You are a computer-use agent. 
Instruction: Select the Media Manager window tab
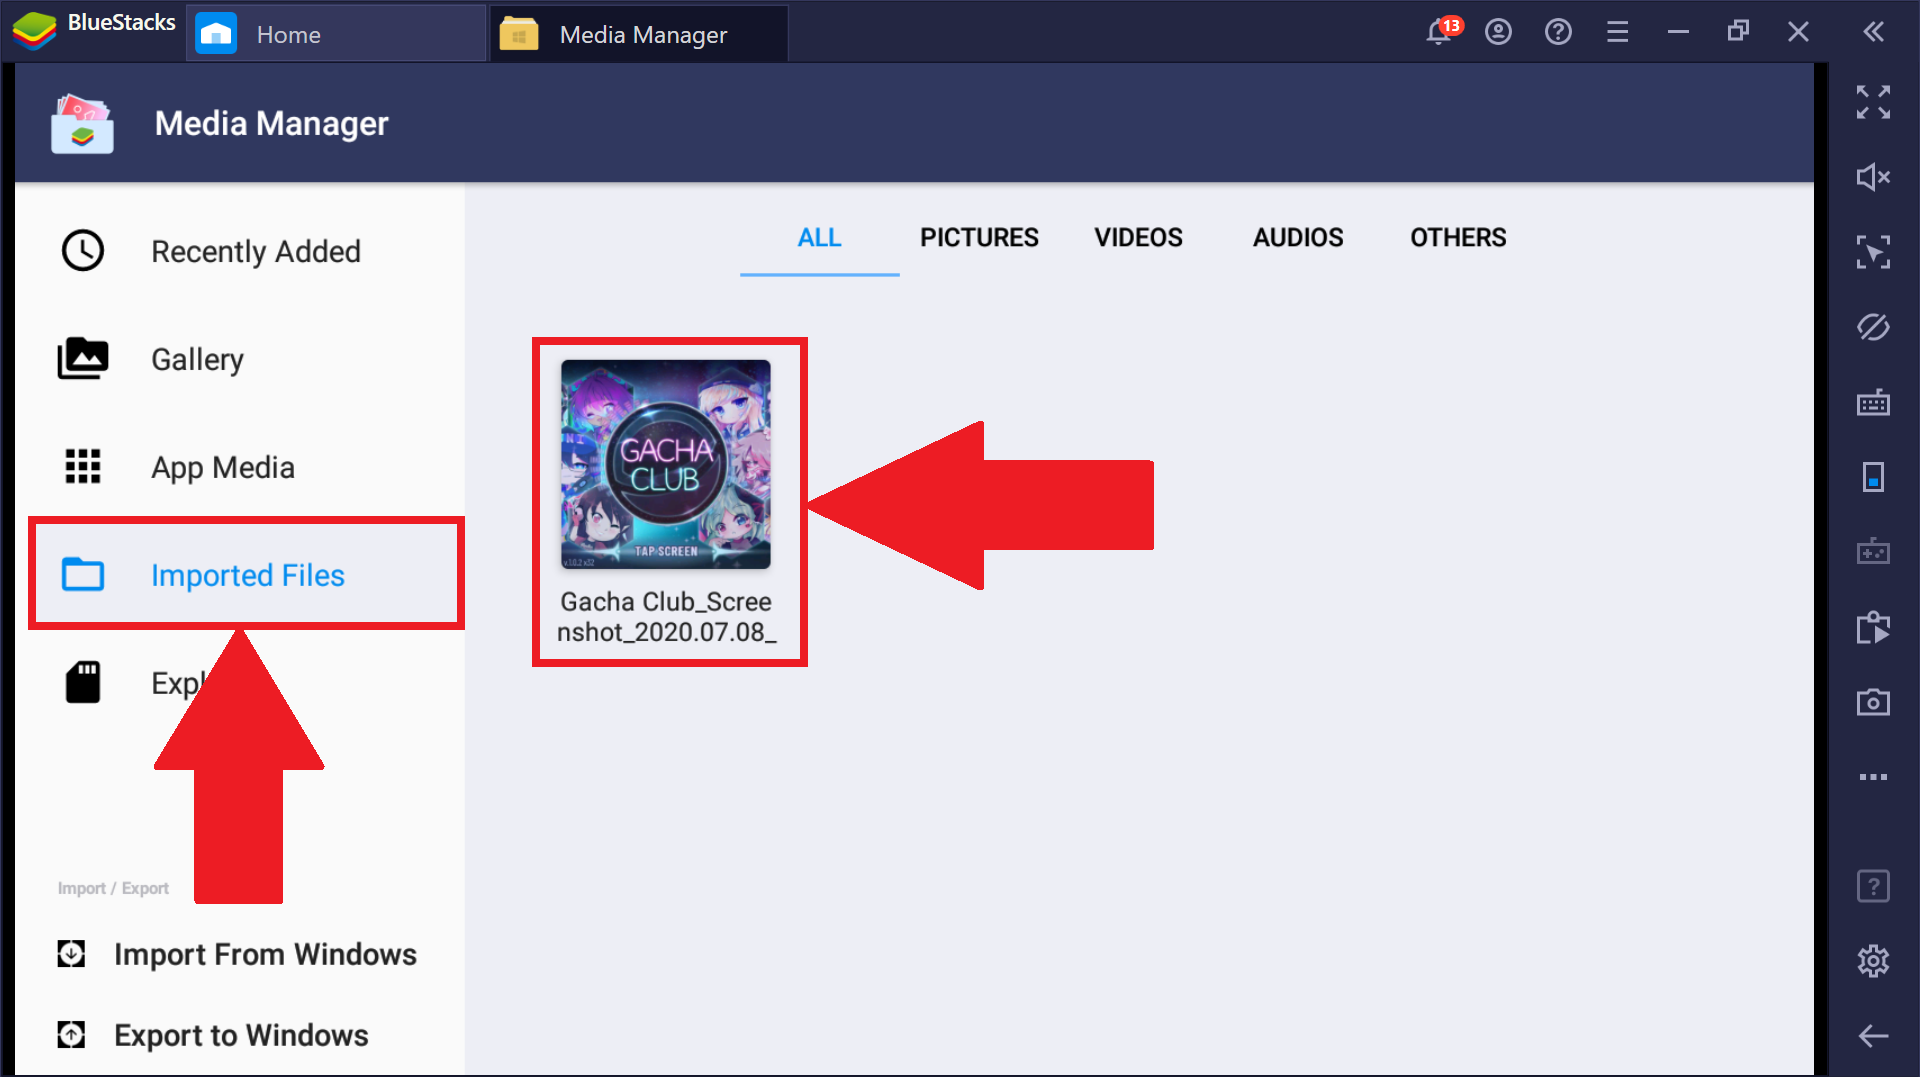coord(639,34)
